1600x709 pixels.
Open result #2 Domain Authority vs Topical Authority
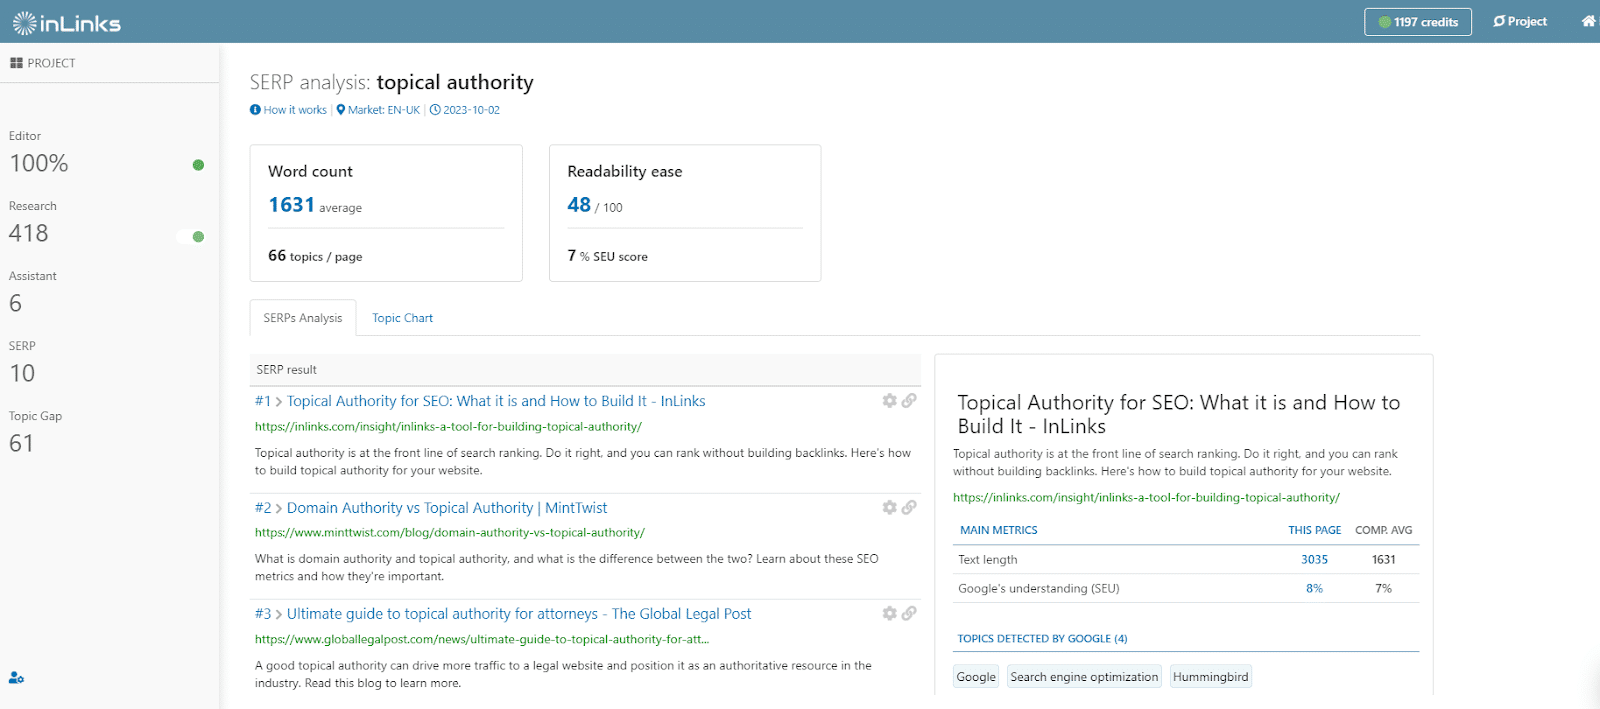point(447,508)
